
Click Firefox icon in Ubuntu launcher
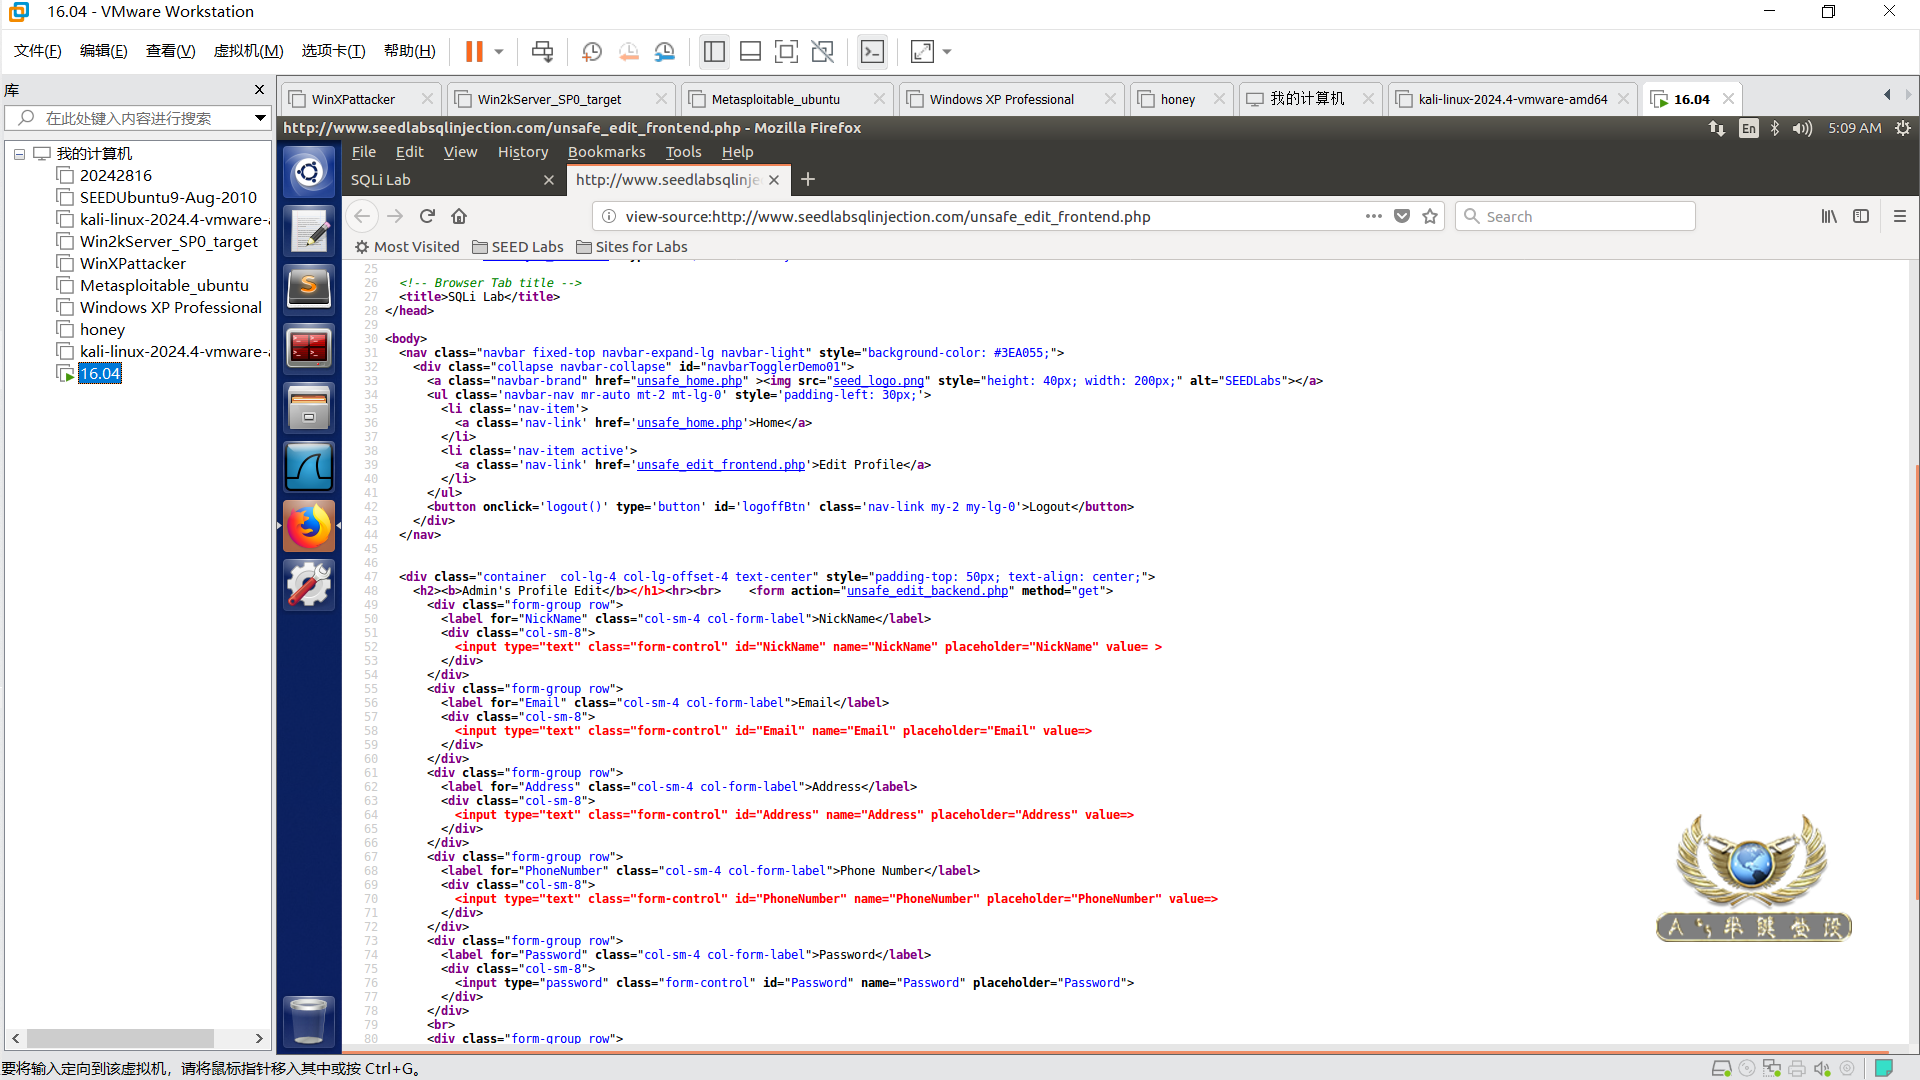[x=309, y=526]
